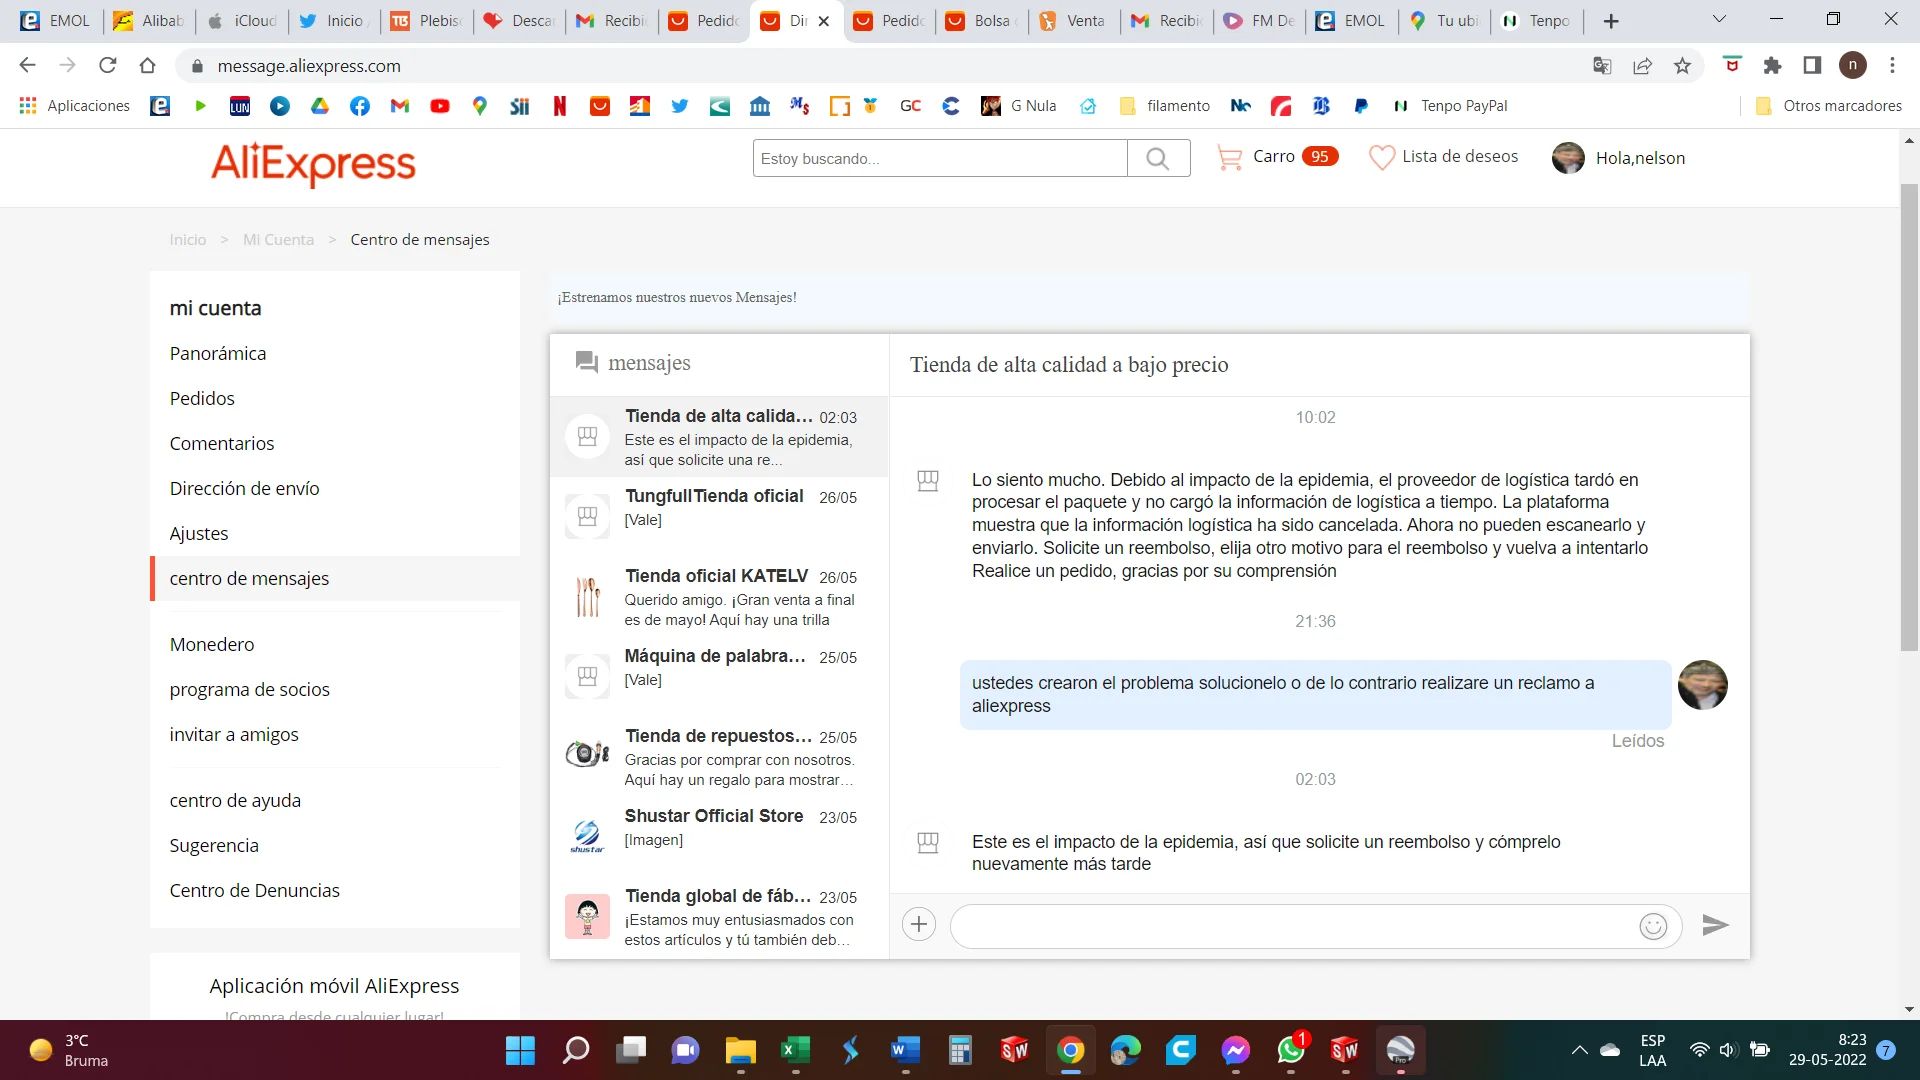Open WhatsApp from the taskbar
This screenshot has width=1920, height=1080.
click(1290, 1050)
